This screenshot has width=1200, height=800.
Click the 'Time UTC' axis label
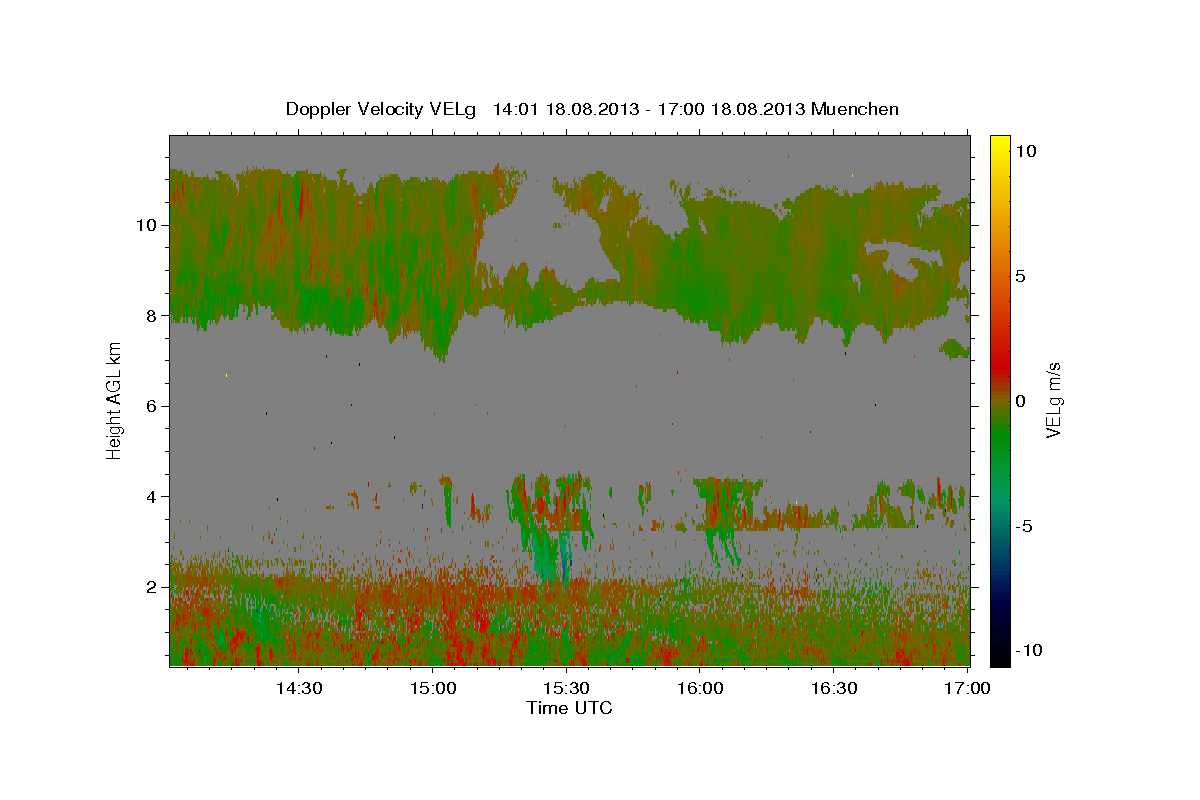pyautogui.click(x=569, y=708)
